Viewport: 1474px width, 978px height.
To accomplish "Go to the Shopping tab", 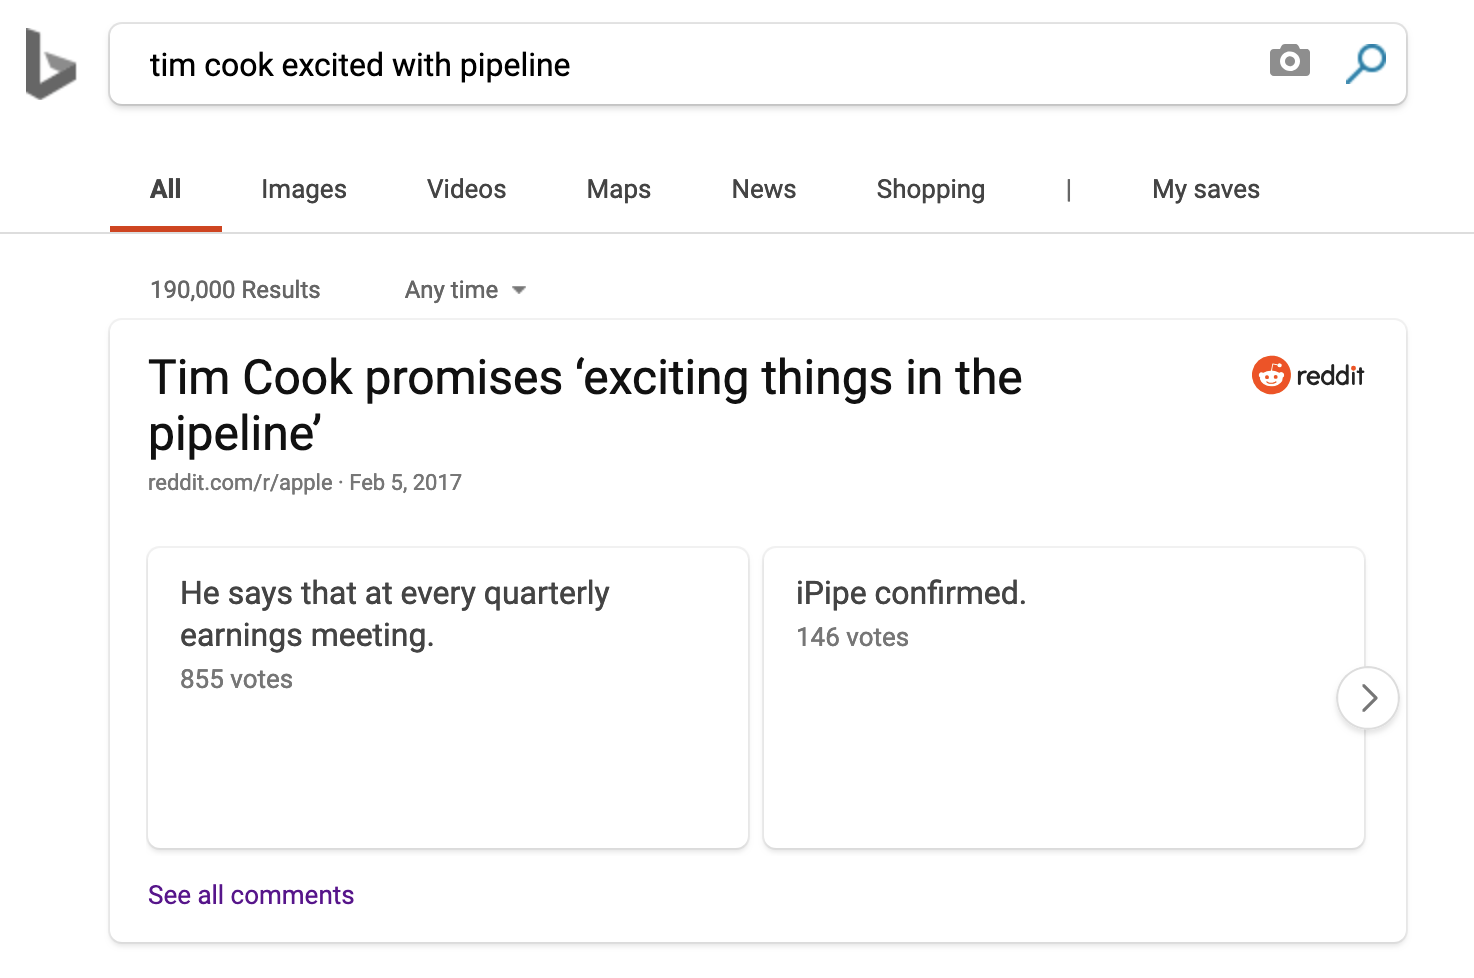I will tap(930, 189).
